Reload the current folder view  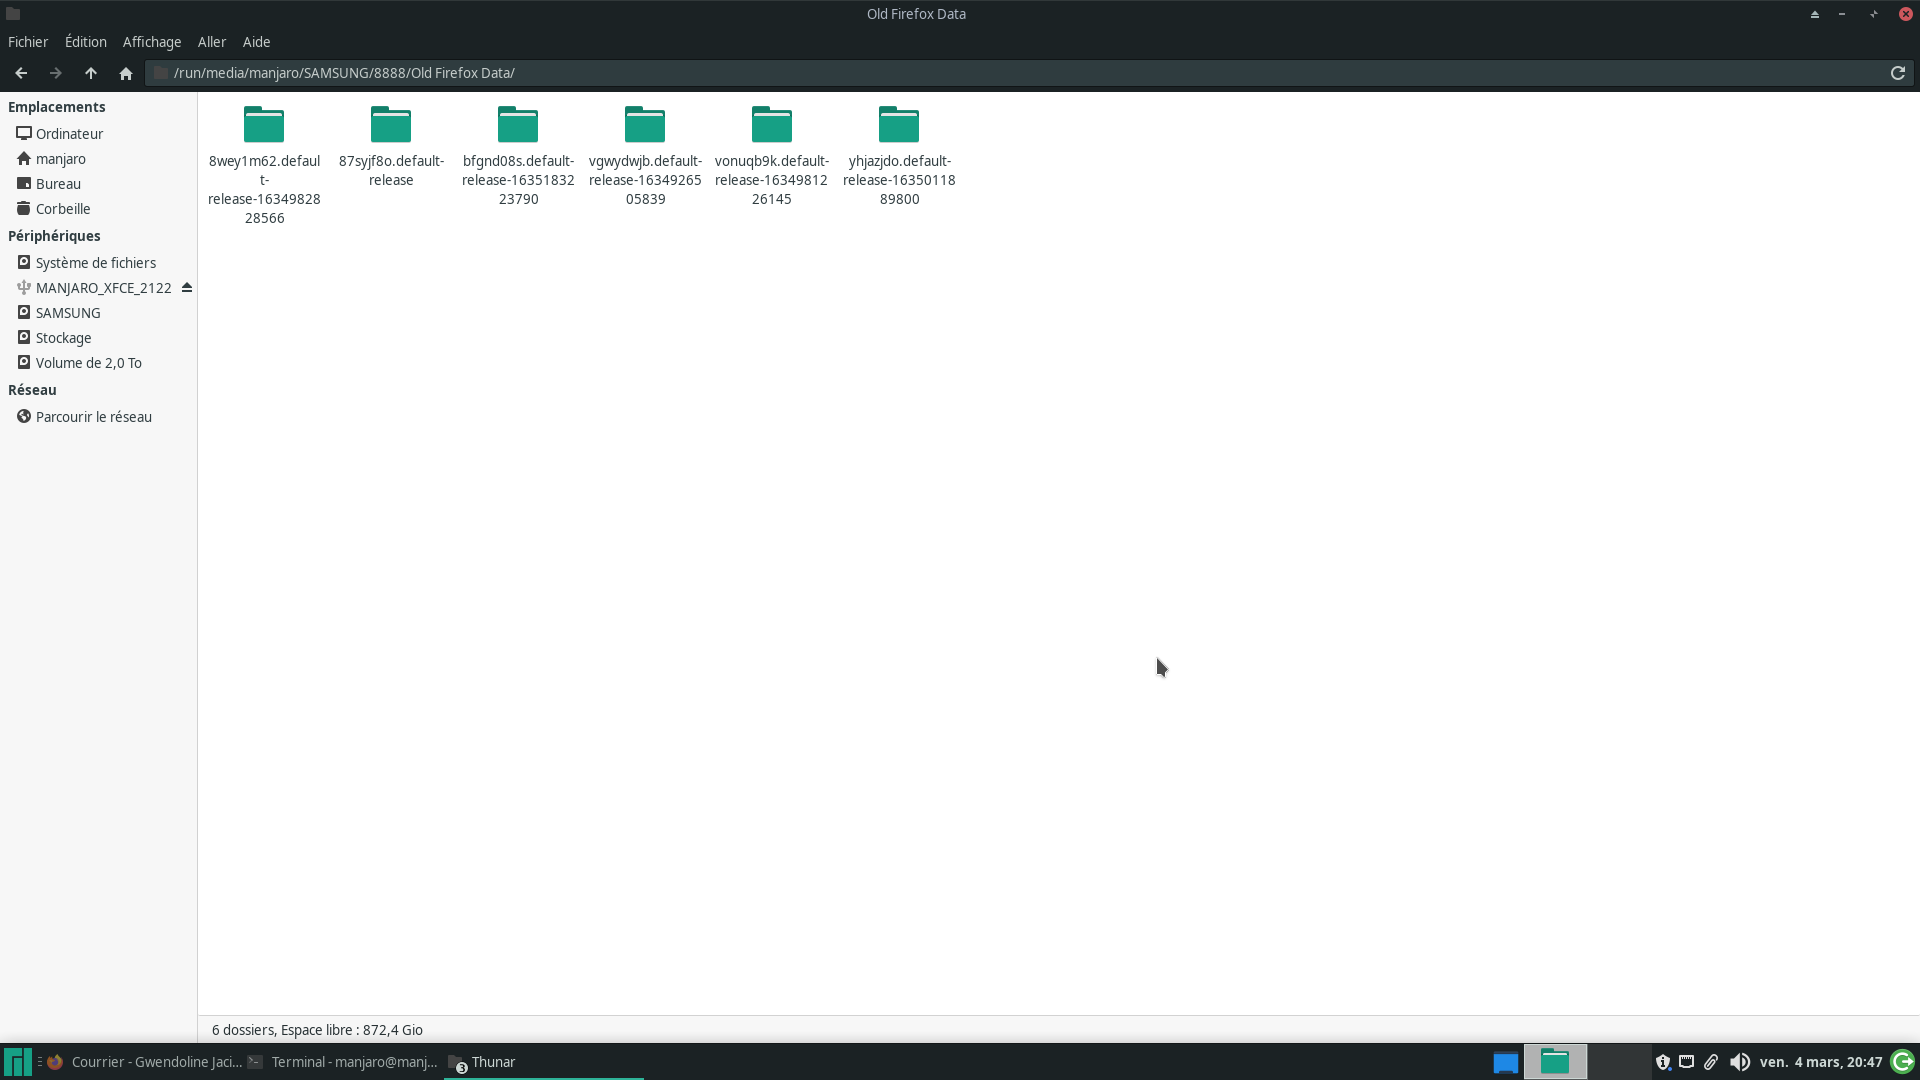click(1897, 73)
